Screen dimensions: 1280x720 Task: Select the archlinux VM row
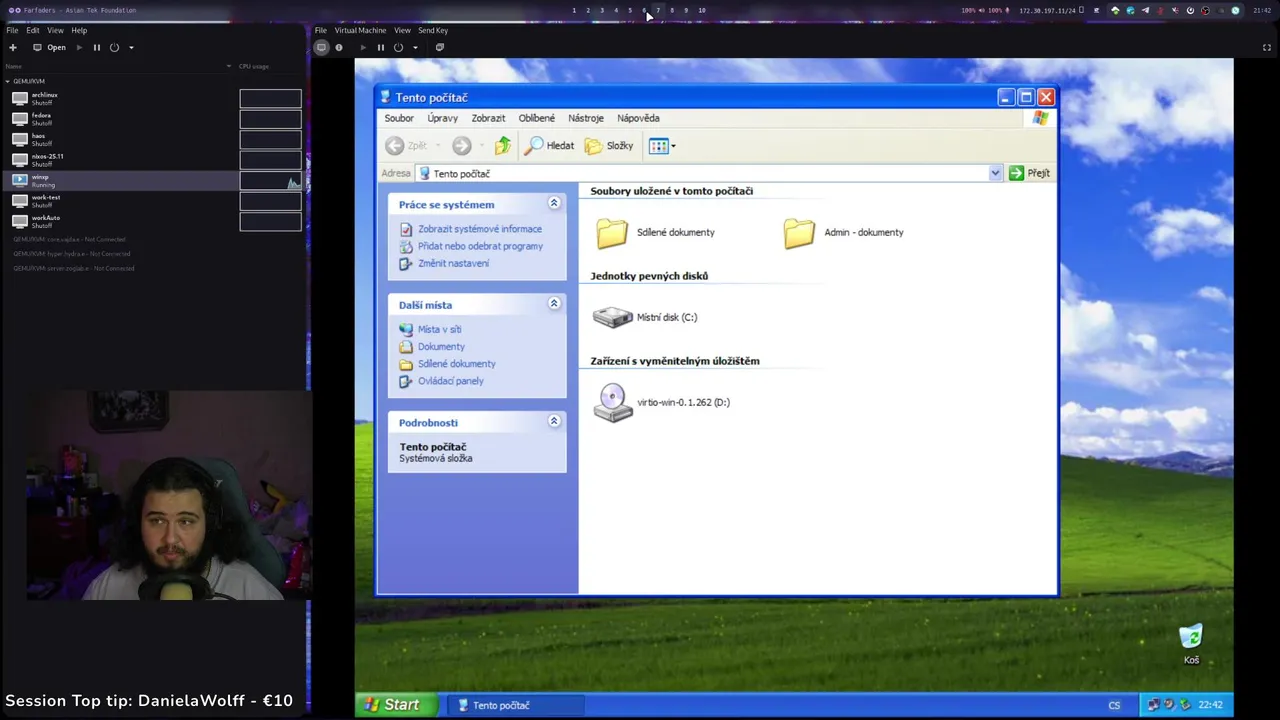(120, 98)
